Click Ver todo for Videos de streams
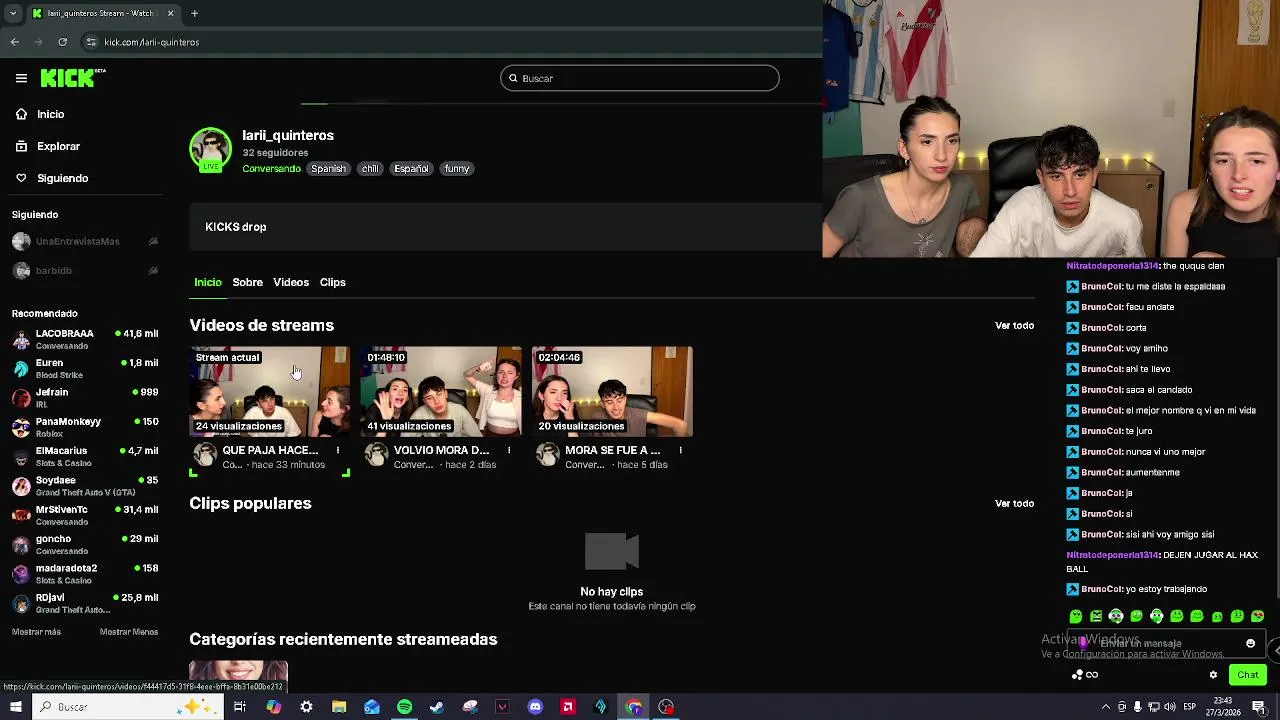This screenshot has height=720, width=1280. (x=1014, y=325)
